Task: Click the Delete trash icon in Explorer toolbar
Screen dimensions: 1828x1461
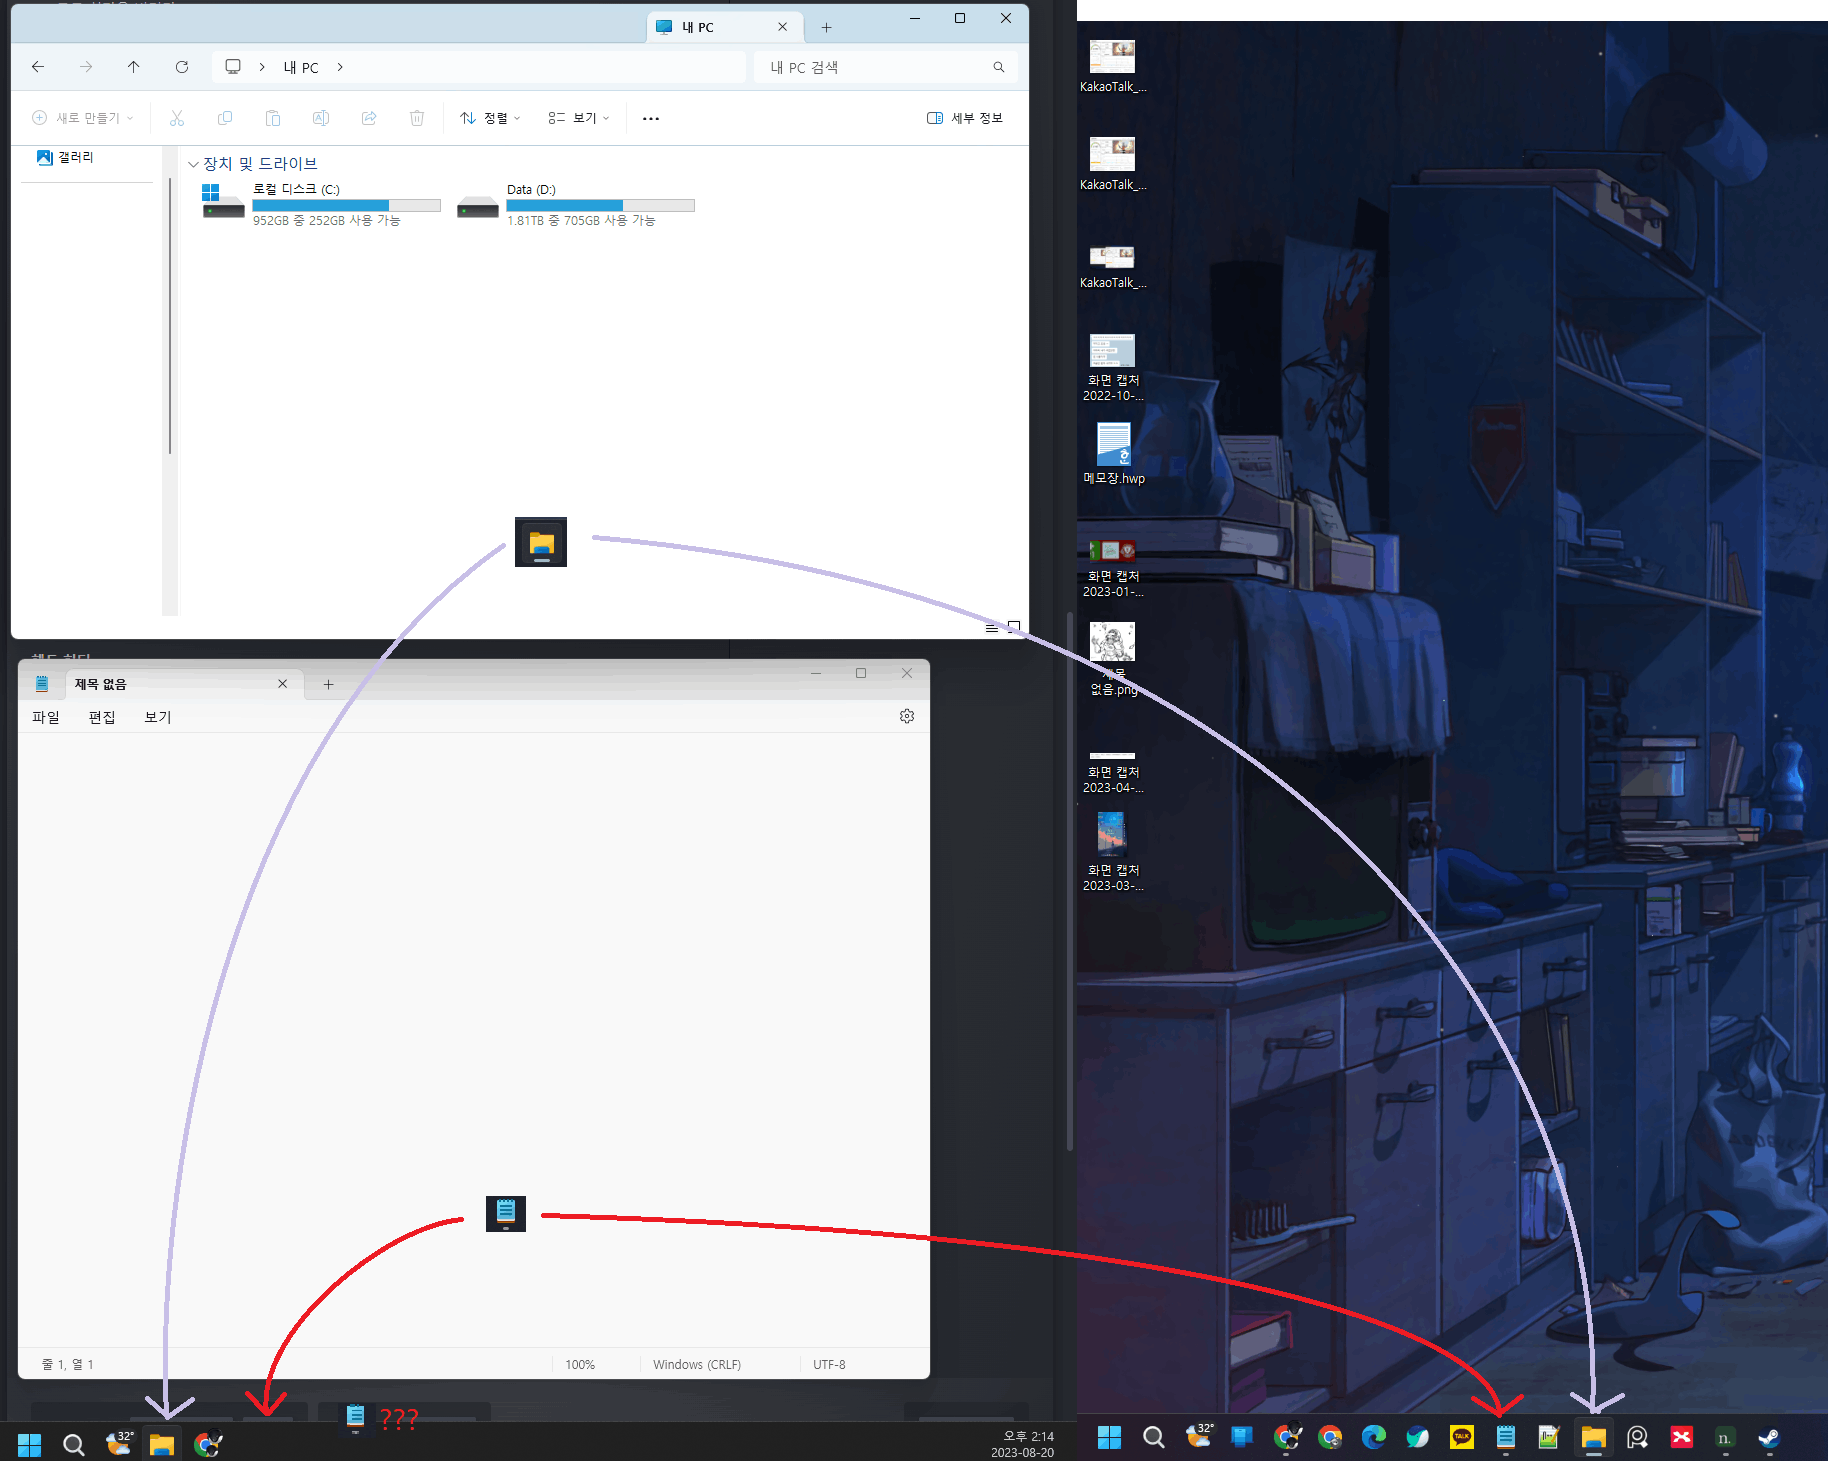Action: pyautogui.click(x=417, y=118)
